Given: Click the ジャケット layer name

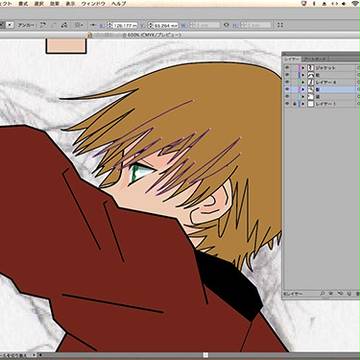Looking at the screenshot, I should [x=326, y=68].
